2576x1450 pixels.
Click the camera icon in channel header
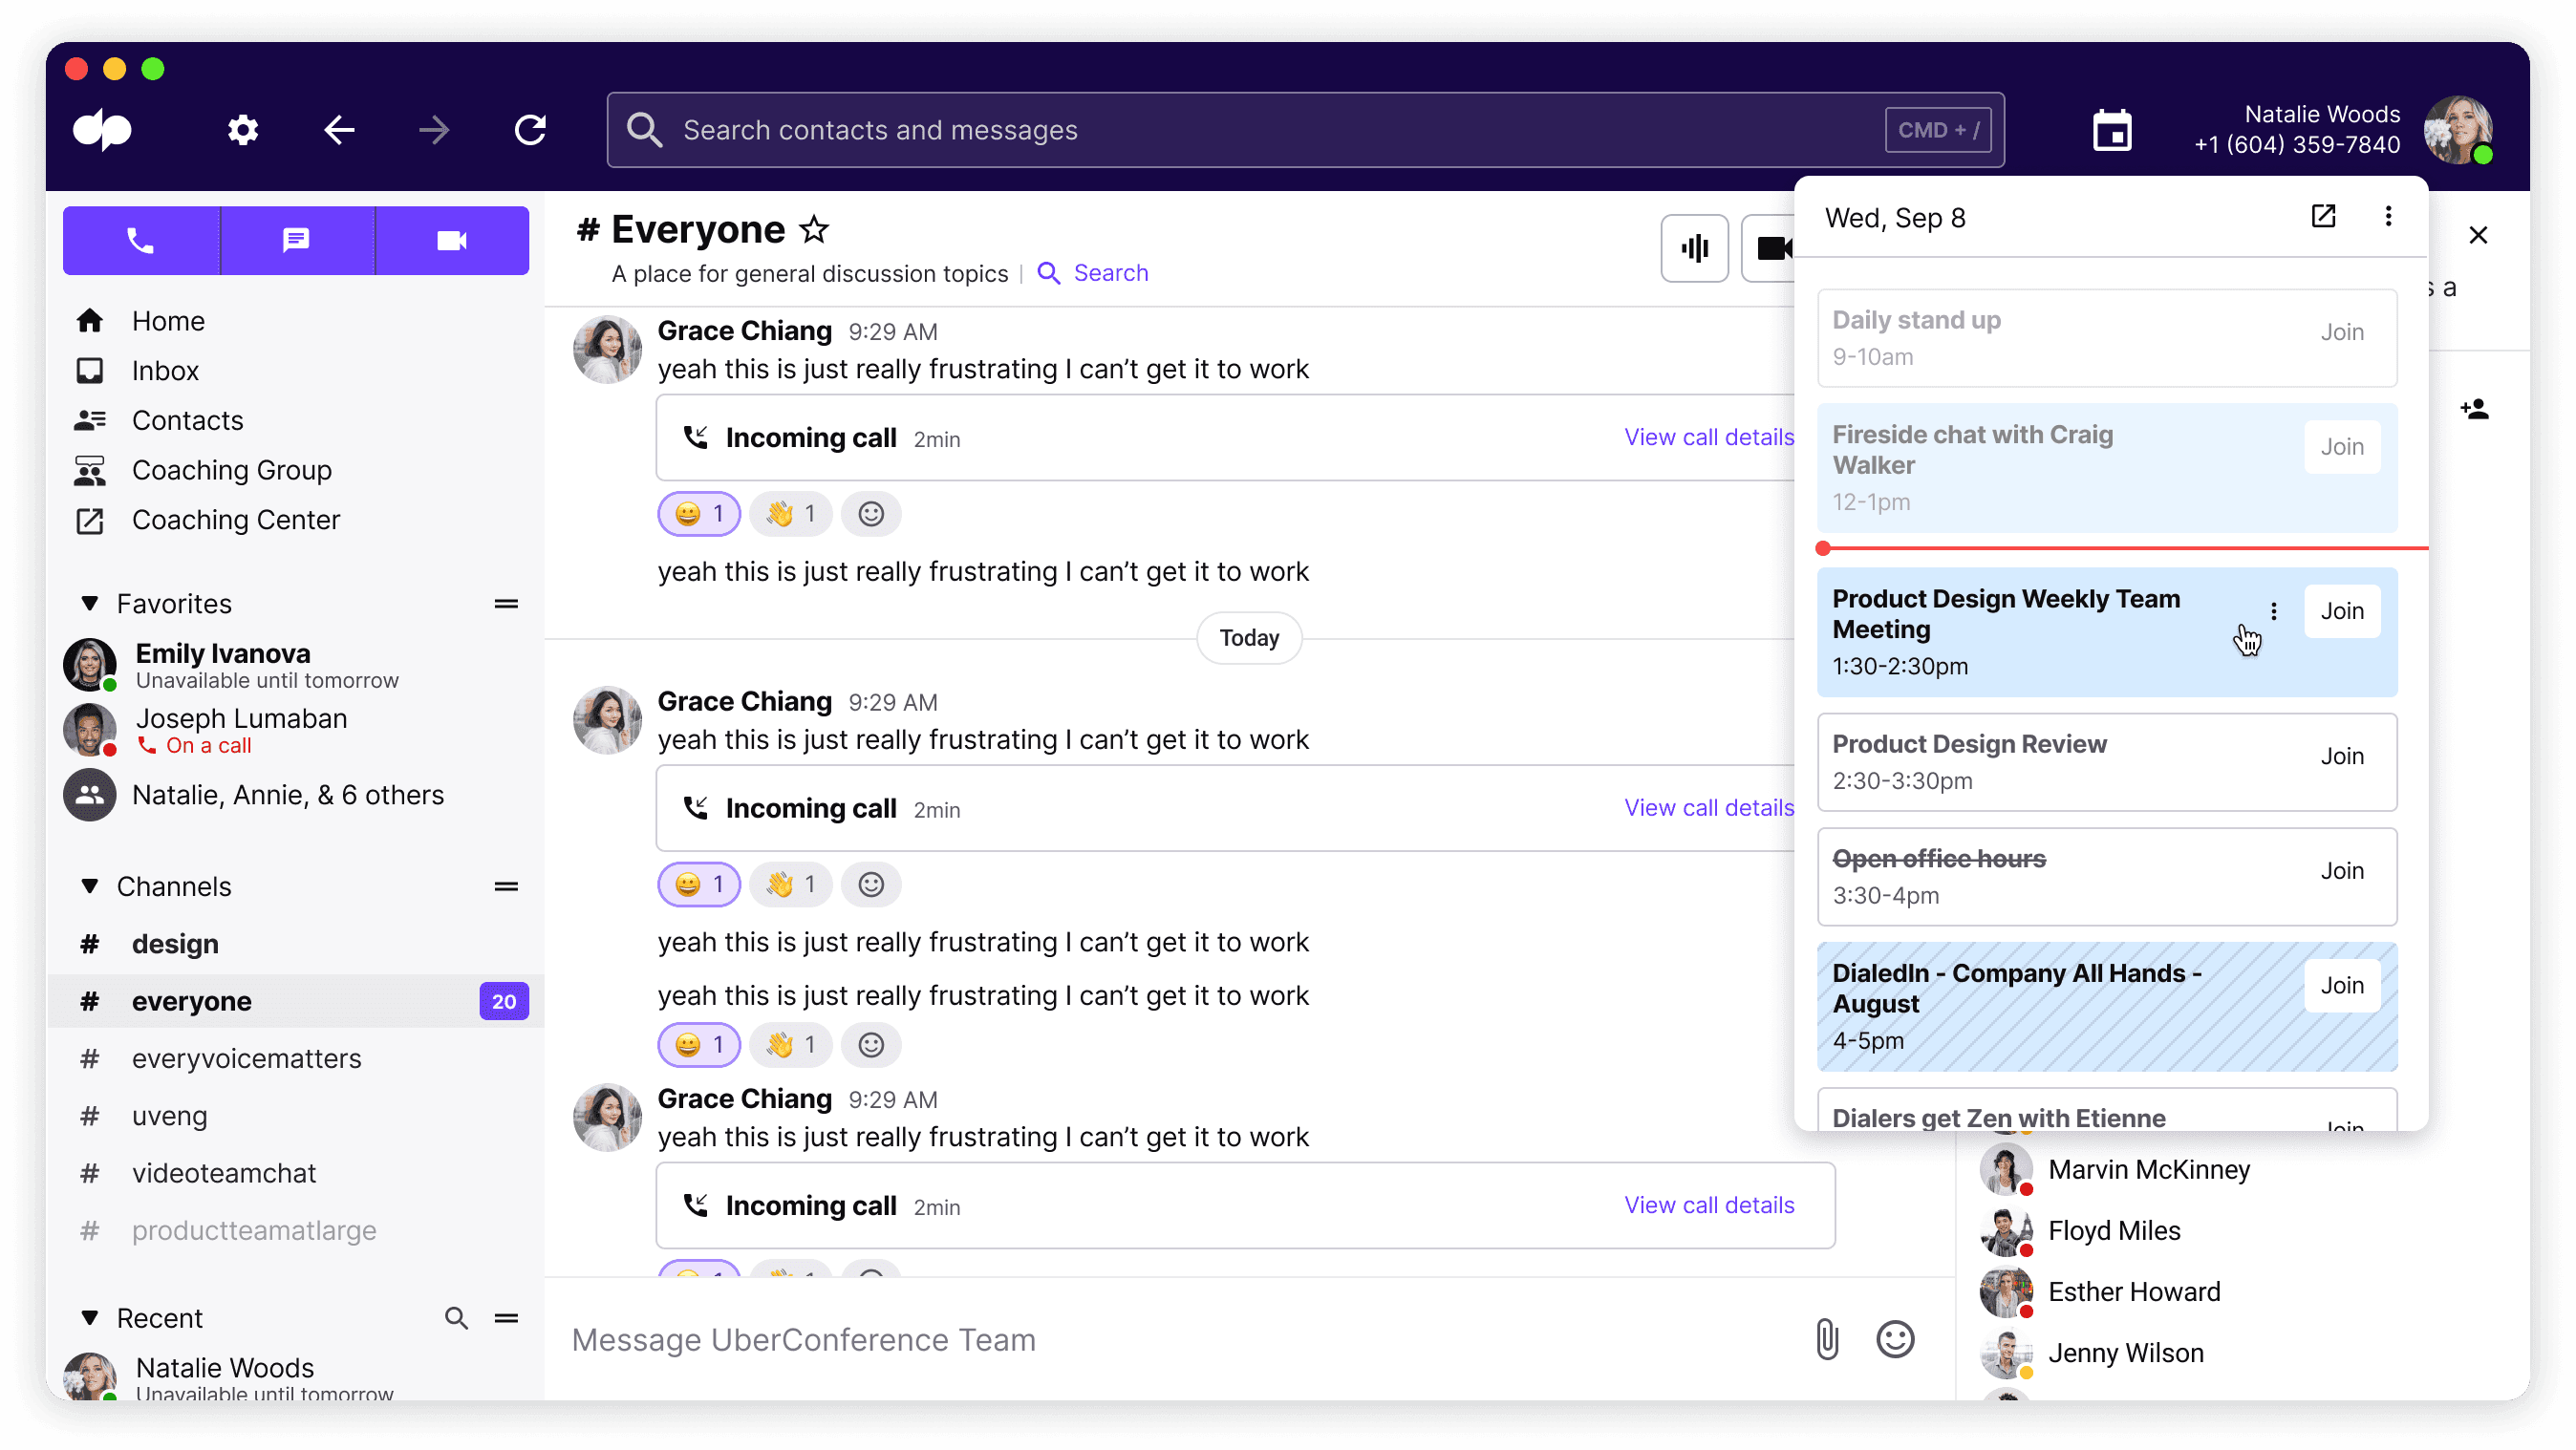click(x=1776, y=247)
